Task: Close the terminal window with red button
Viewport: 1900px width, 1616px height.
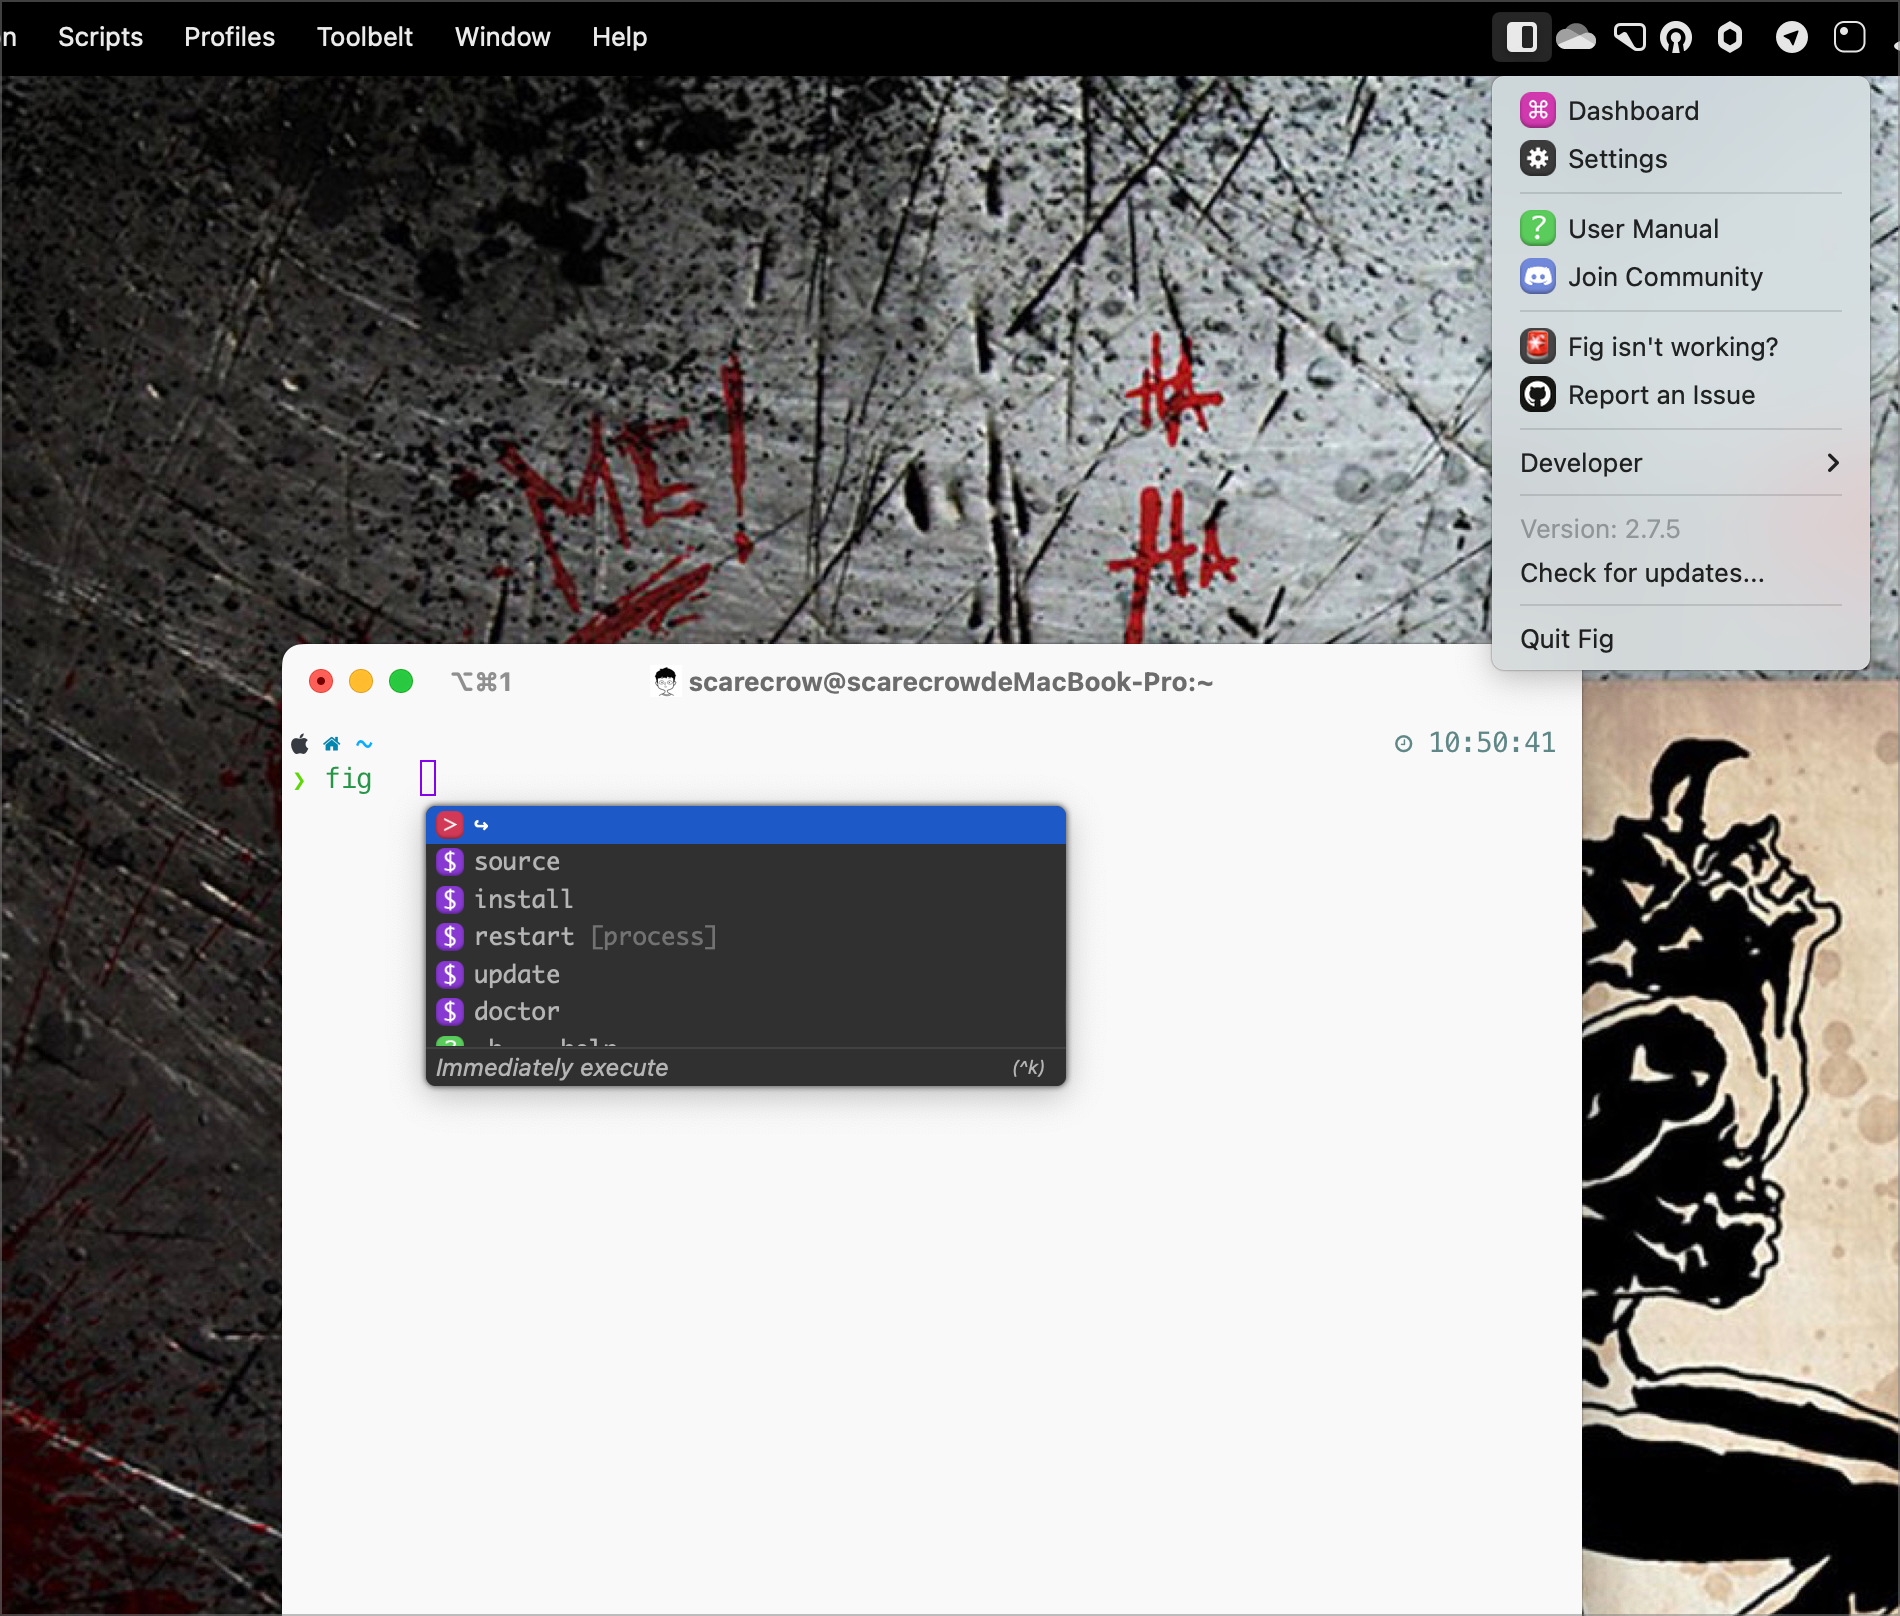Action: coord(321,681)
